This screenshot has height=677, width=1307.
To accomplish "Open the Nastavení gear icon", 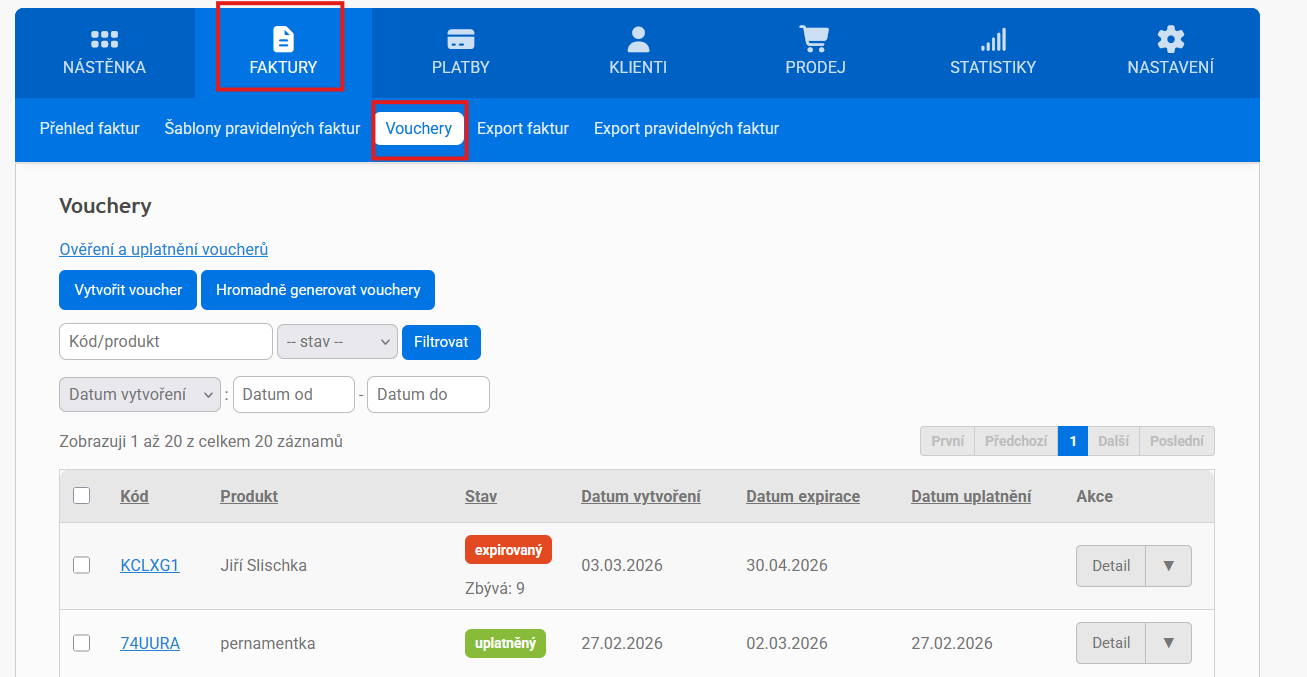I will (1170, 39).
